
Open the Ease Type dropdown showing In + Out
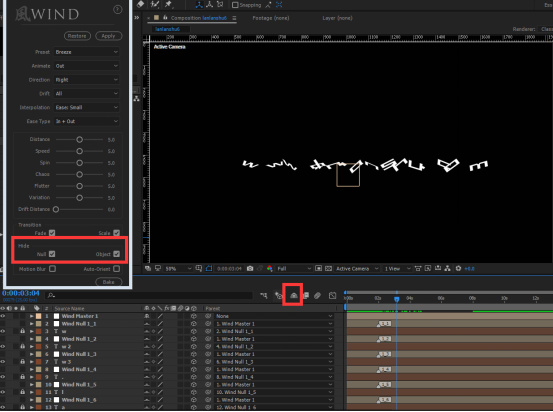(x=86, y=121)
